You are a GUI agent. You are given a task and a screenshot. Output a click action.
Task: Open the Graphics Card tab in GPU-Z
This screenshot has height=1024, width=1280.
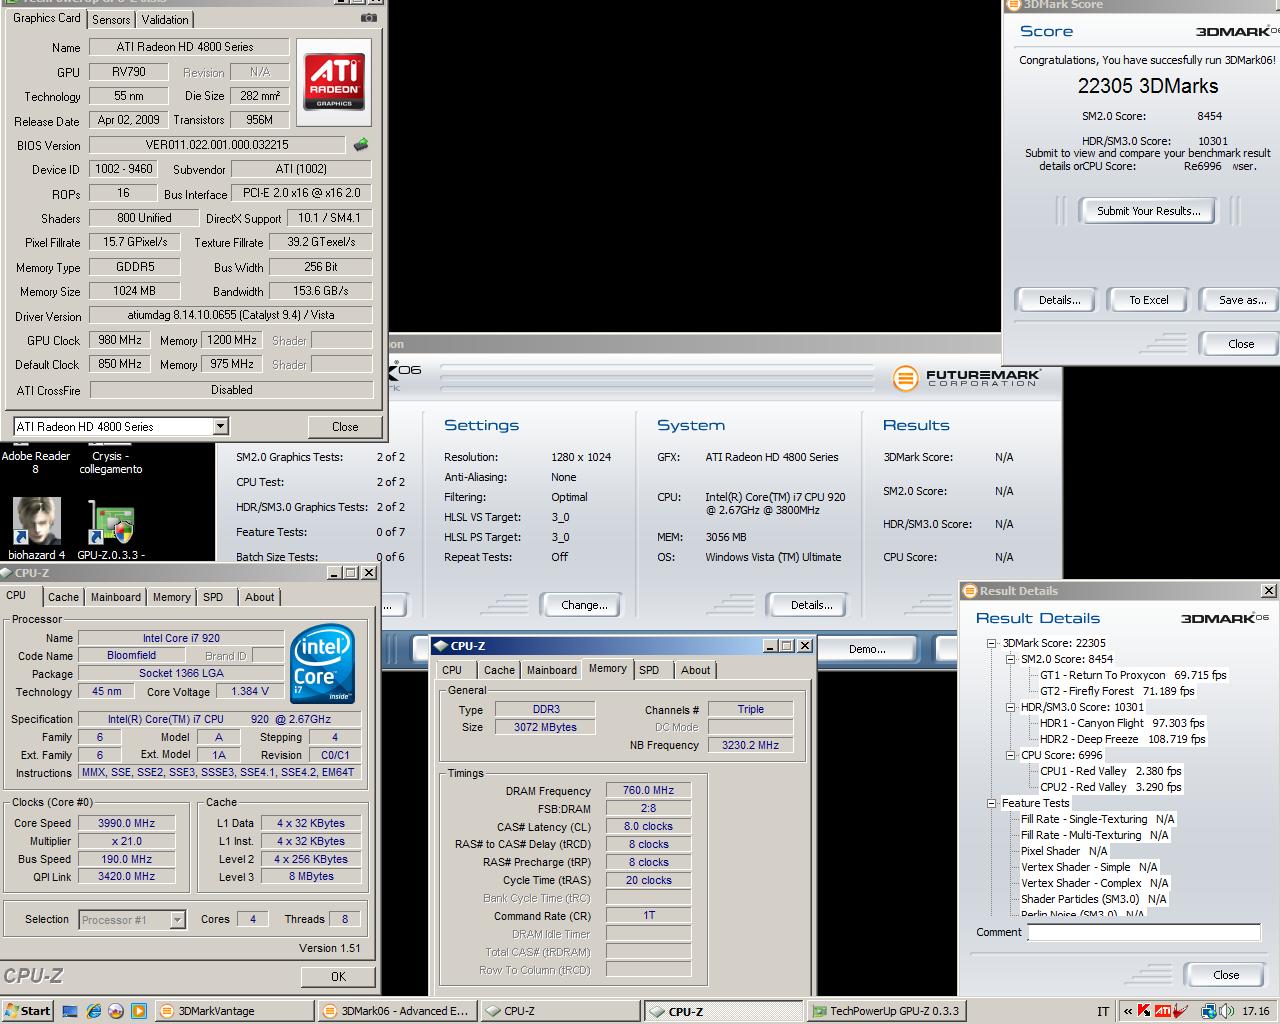46,18
